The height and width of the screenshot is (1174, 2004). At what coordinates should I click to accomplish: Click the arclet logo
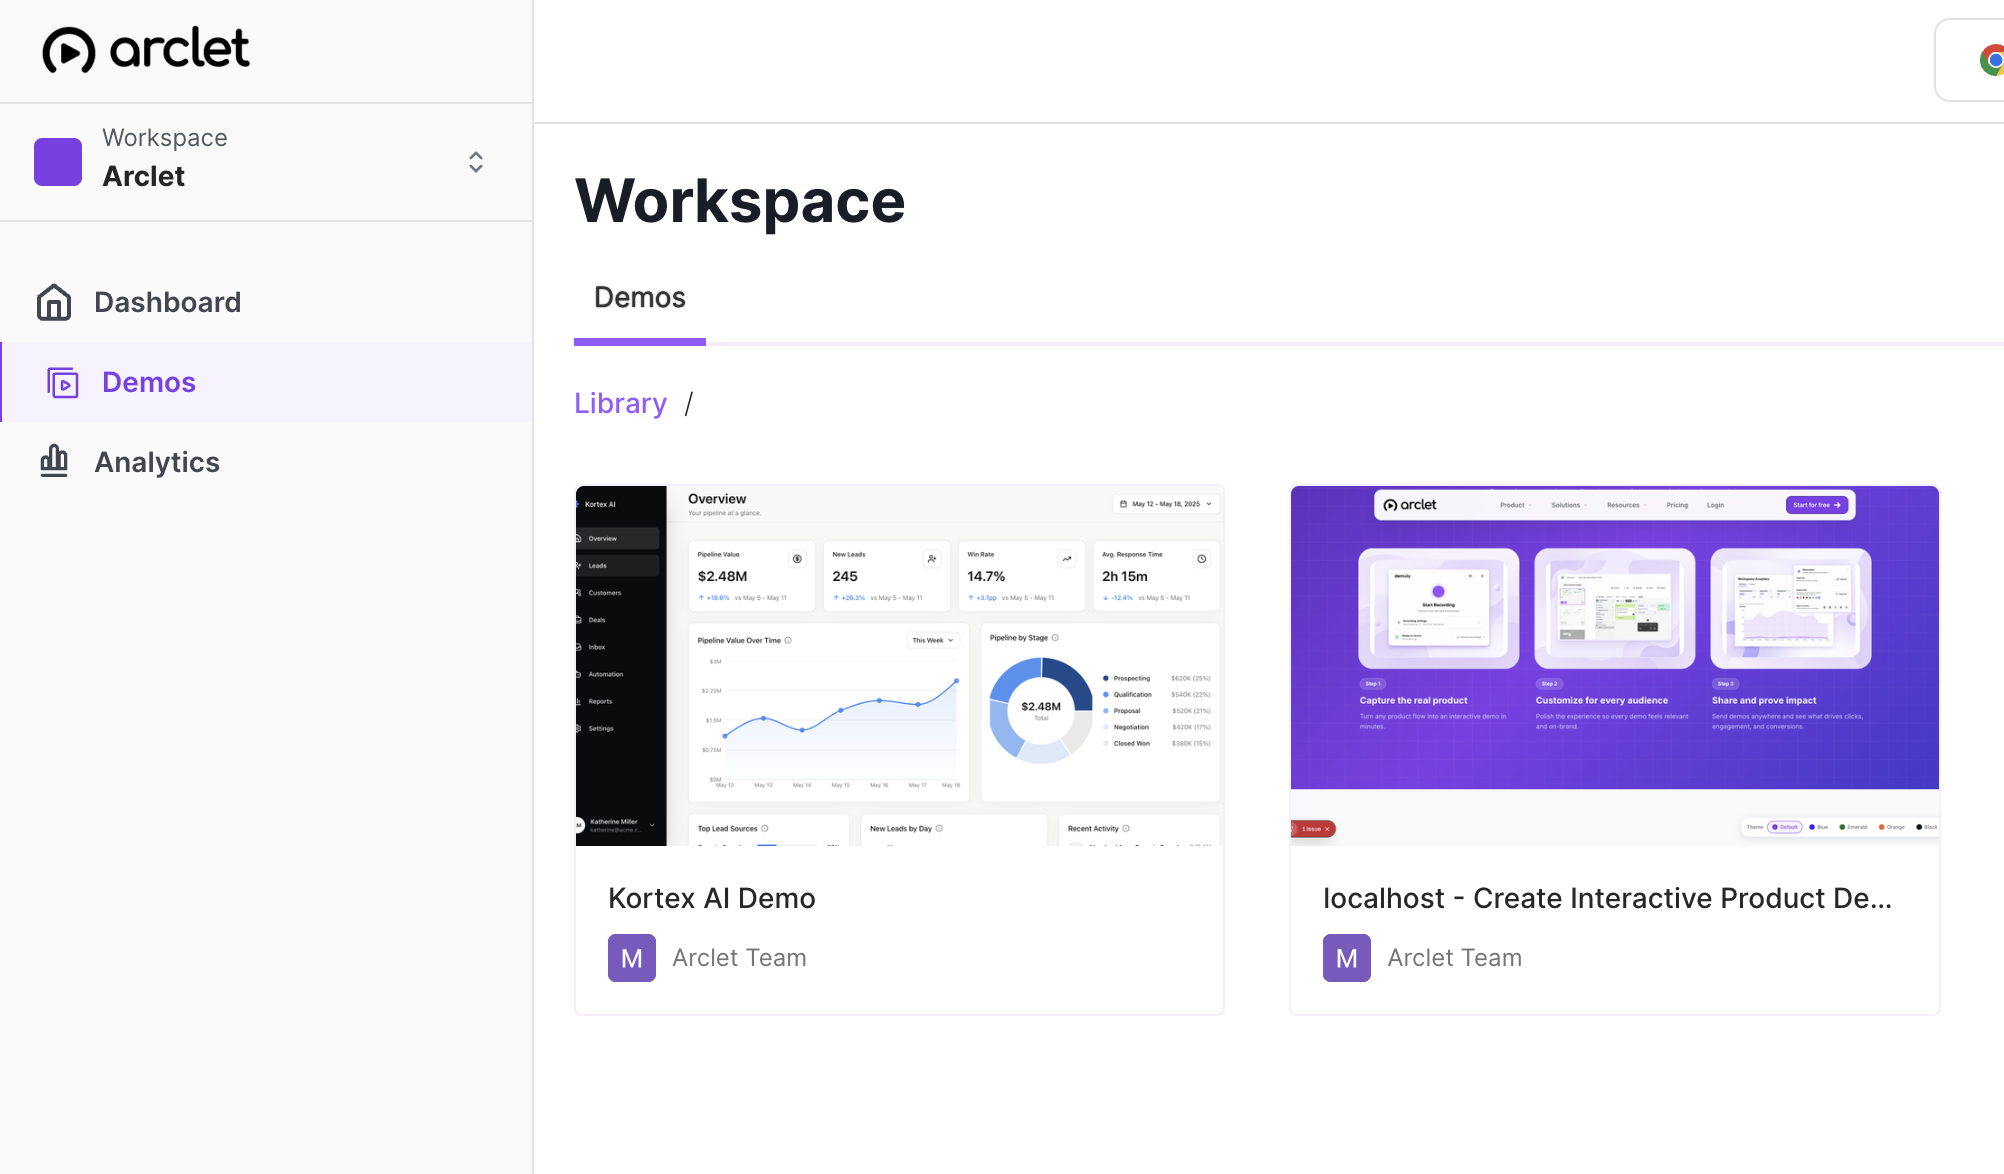146,49
